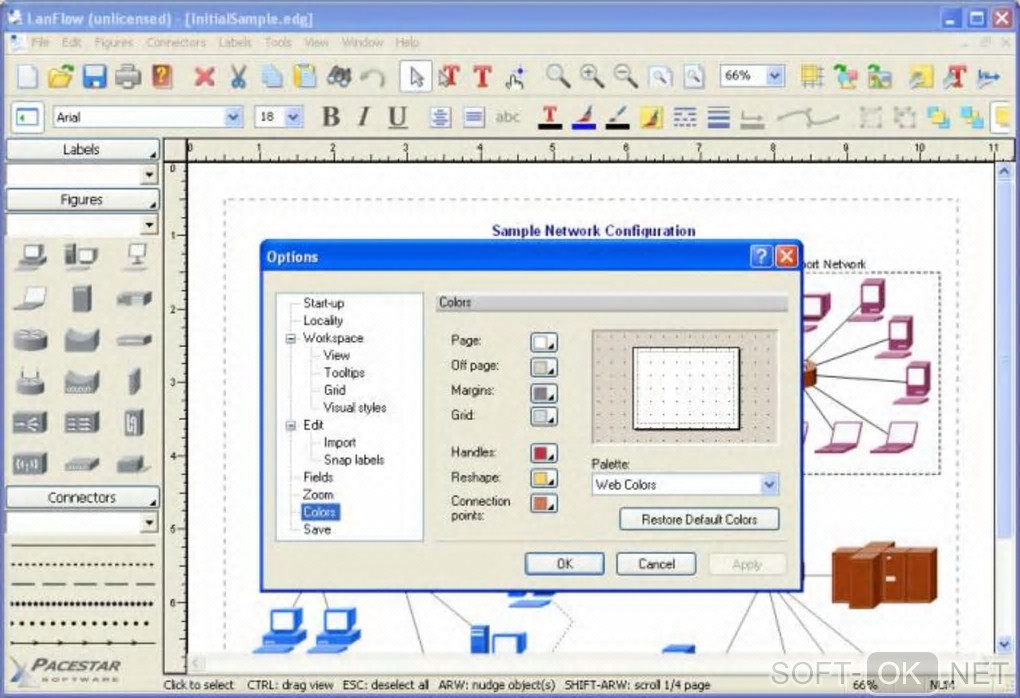Click OK in the Options dialog
The width and height of the screenshot is (1020, 698).
(x=565, y=564)
